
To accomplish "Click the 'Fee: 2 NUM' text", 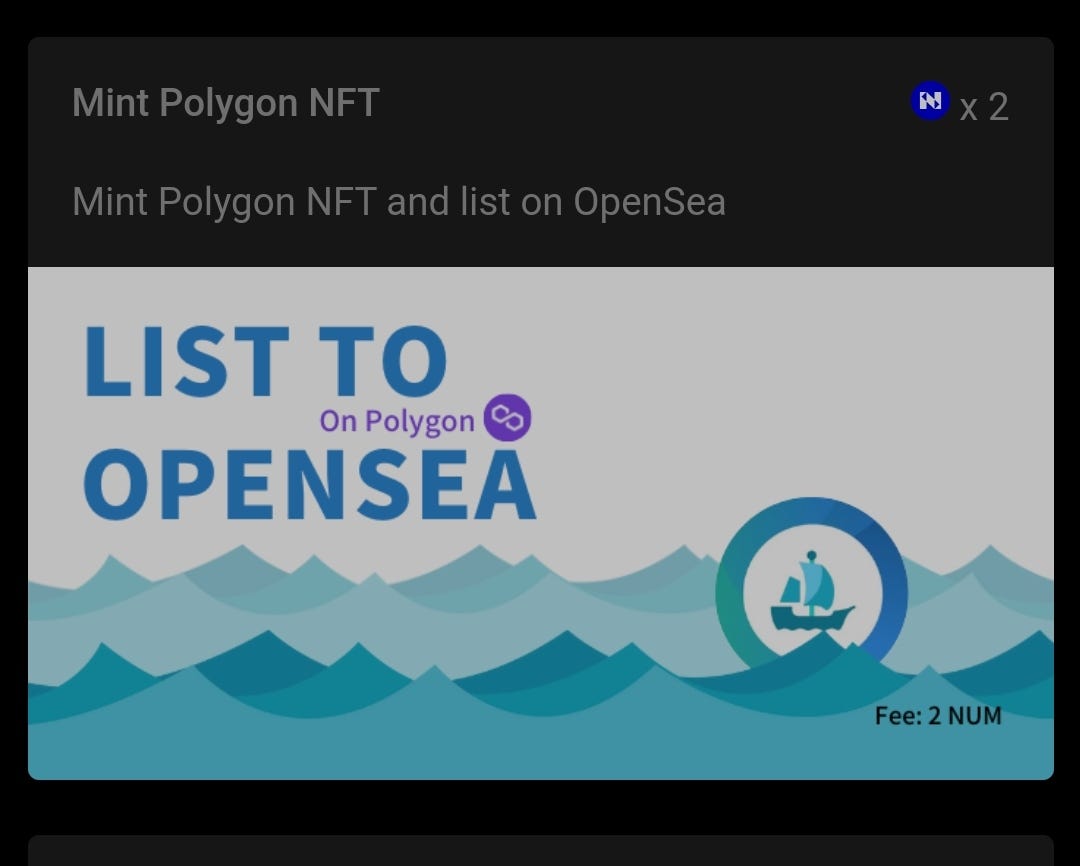I will point(938,716).
